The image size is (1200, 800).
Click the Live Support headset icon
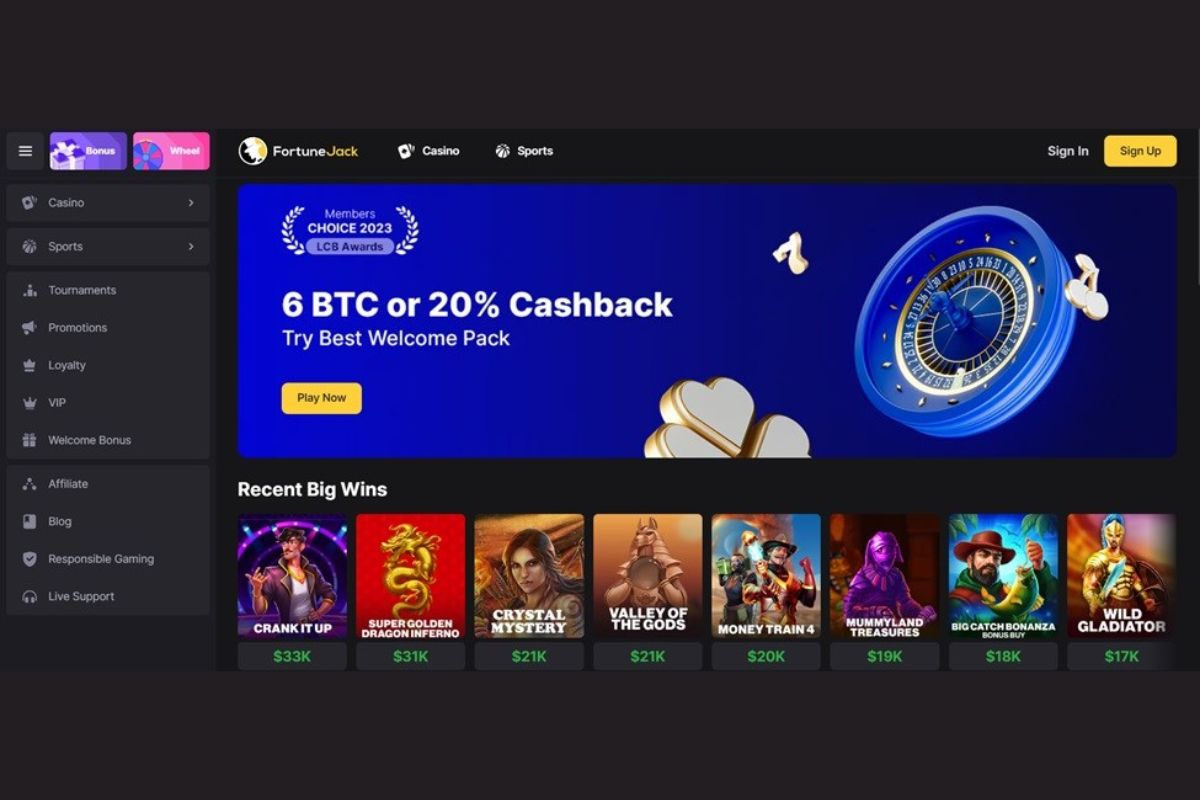[x=29, y=596]
